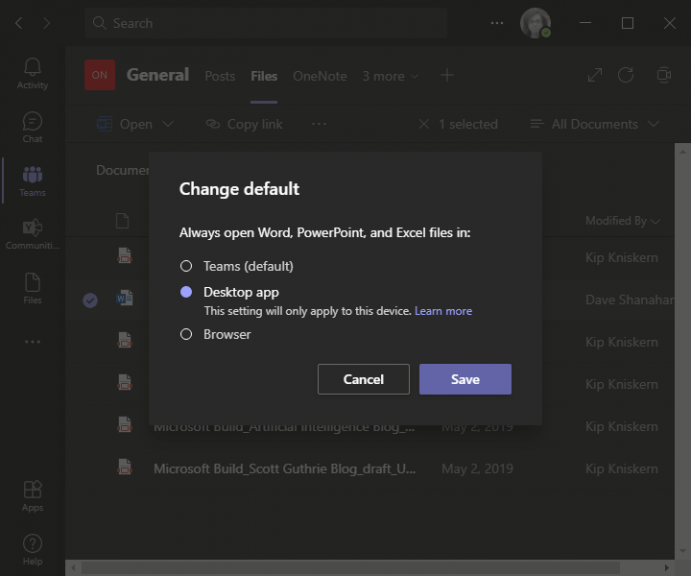Screen dimensions: 691x576
Task: Open Microsoft Build_Scott Guthrie Blog_draft file
Action: [x=284, y=468]
